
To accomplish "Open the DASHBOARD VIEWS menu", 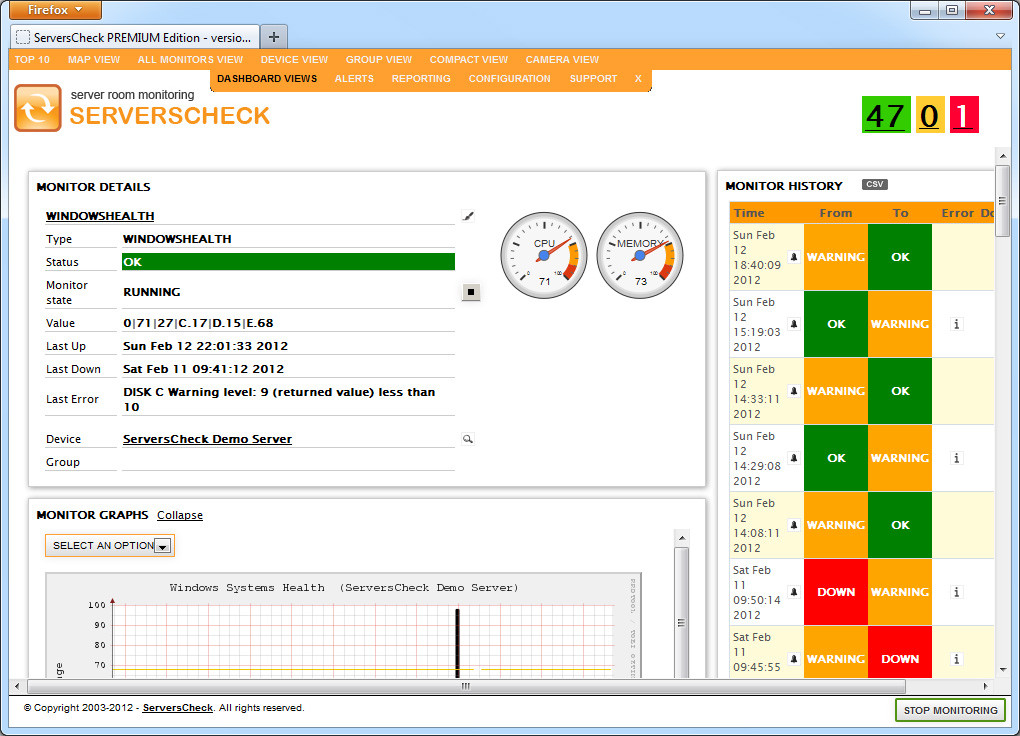I will pos(267,79).
